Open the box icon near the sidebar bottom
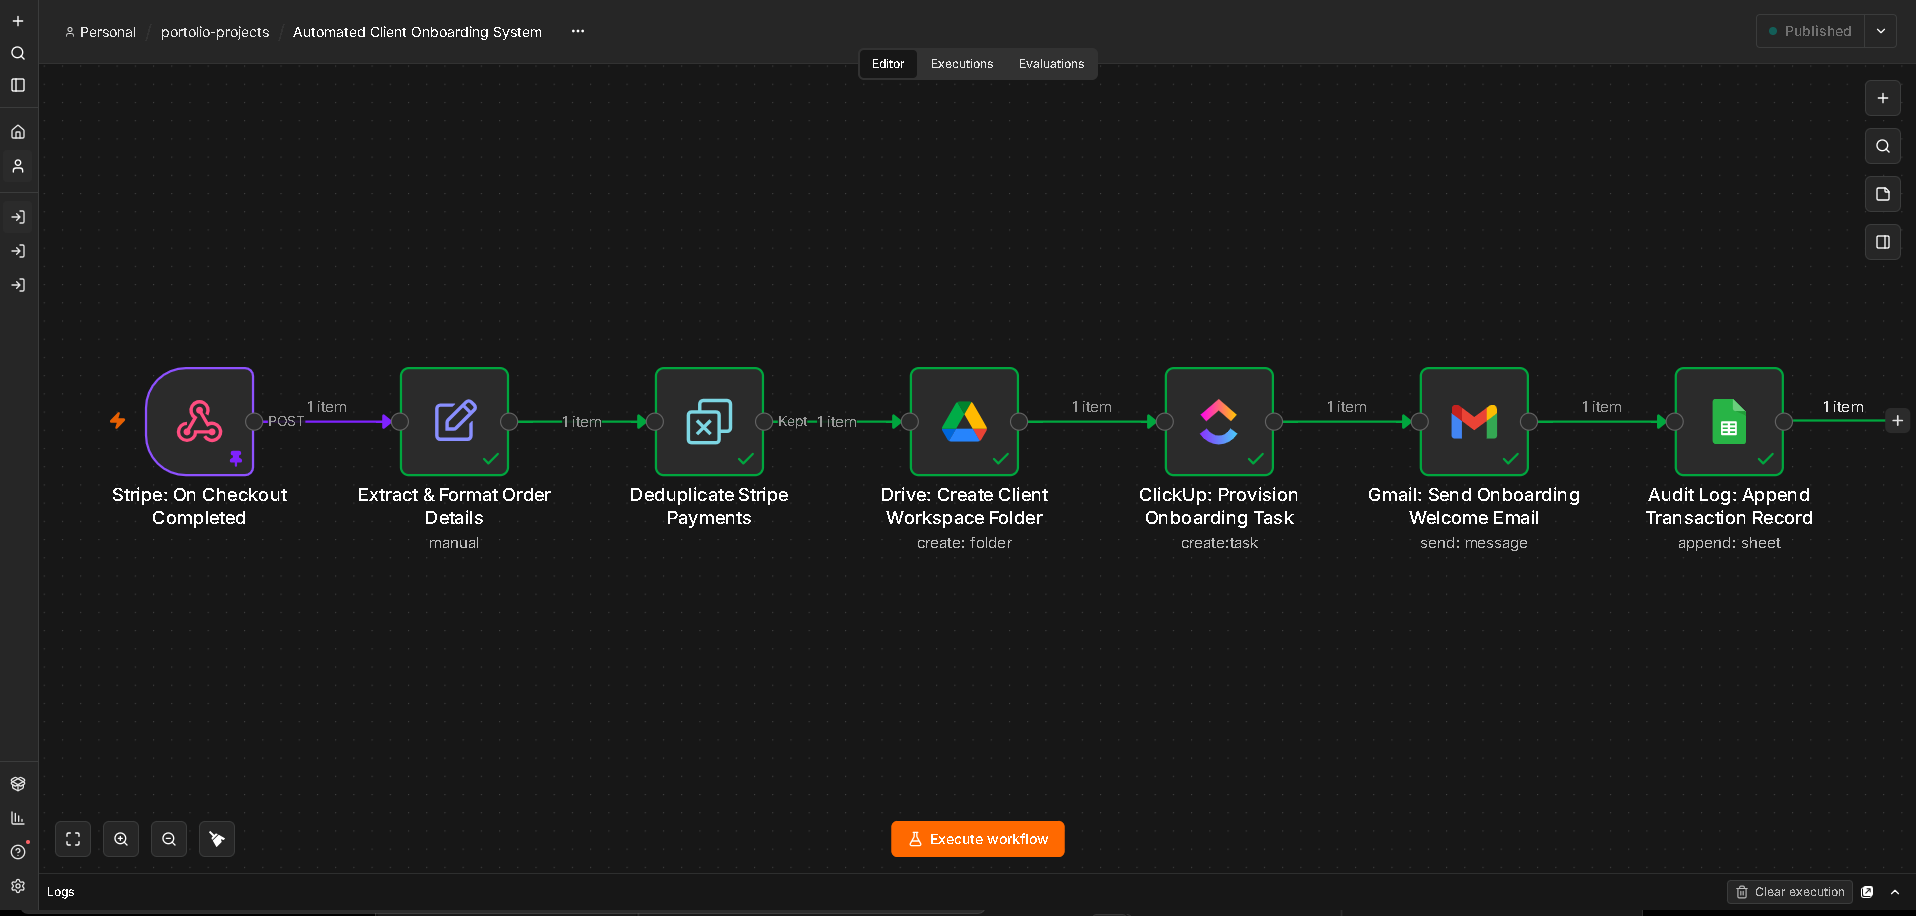Screen dimensions: 1916x916 [18, 784]
